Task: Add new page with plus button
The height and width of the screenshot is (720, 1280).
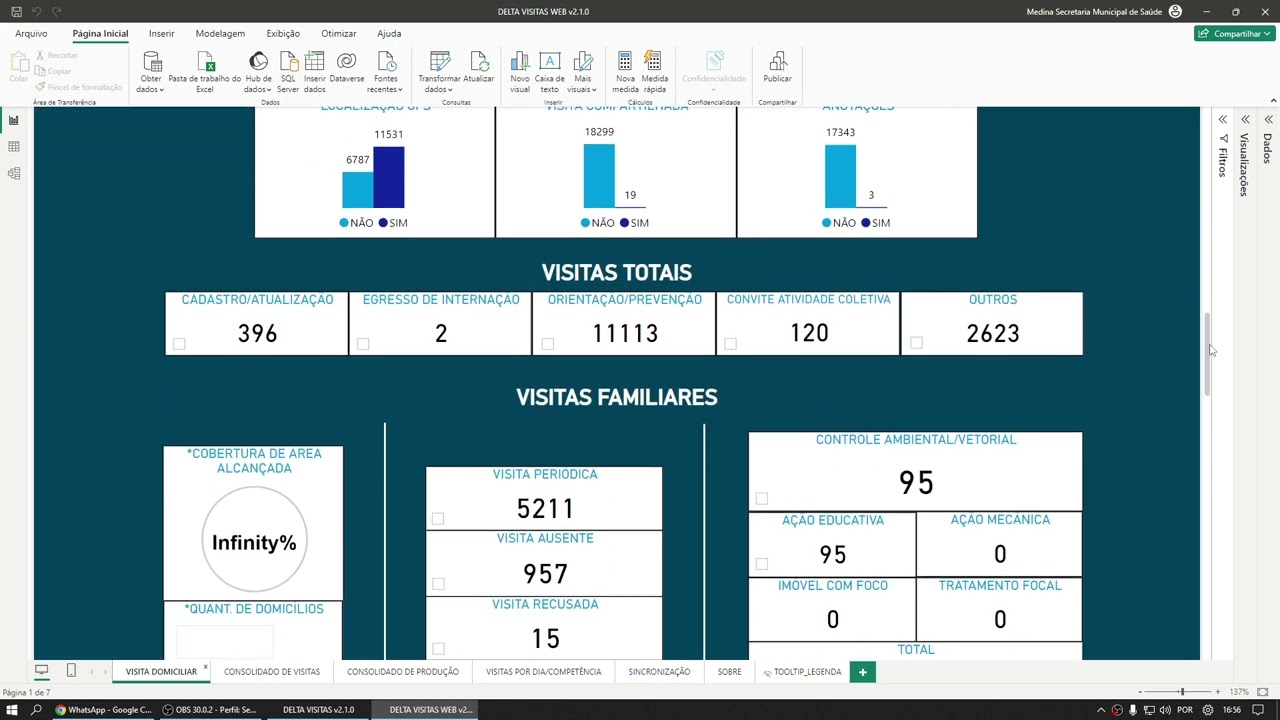Action: point(862,672)
